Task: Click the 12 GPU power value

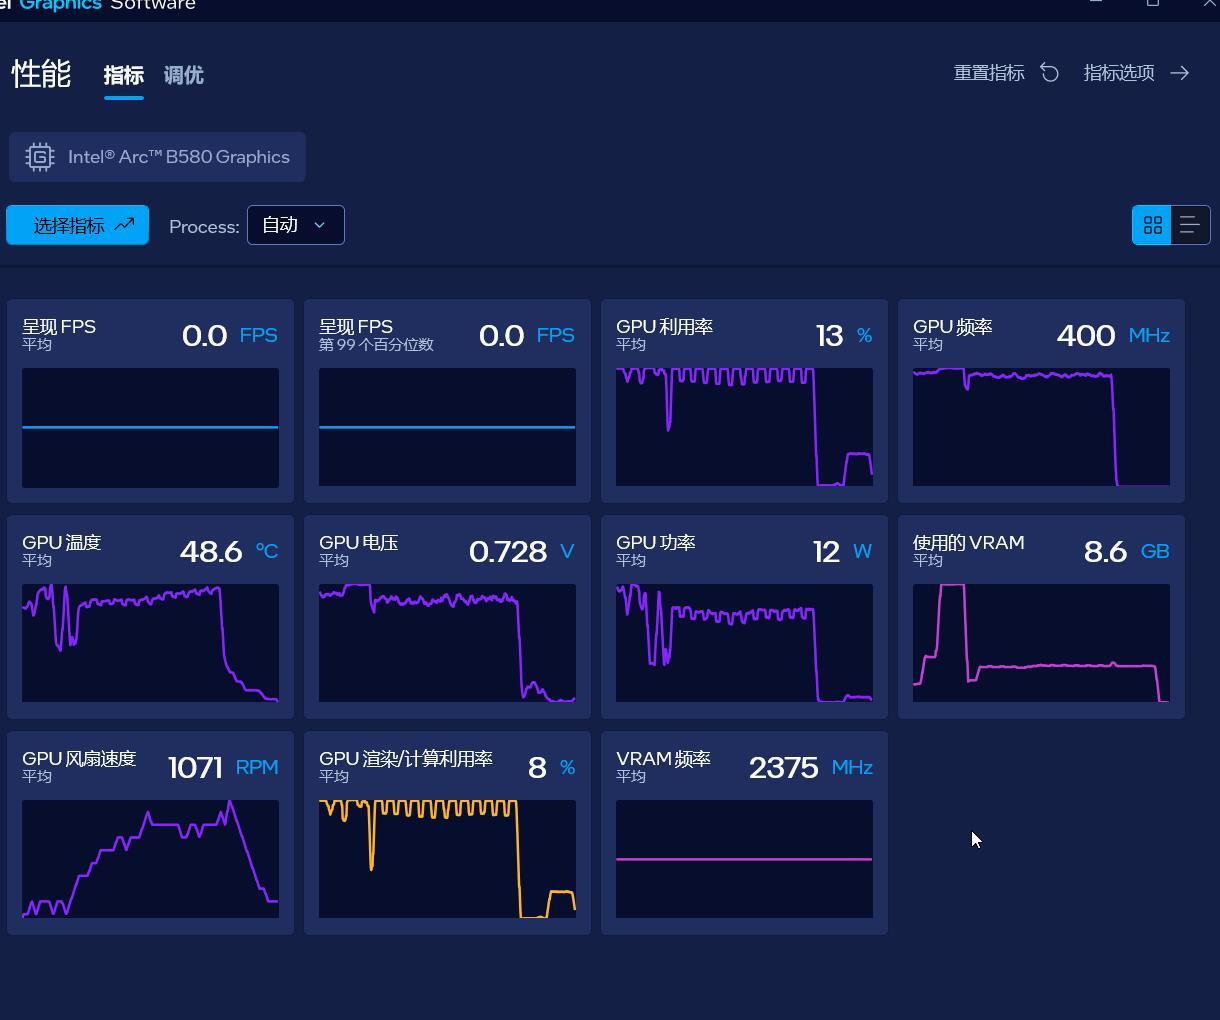Action: coord(826,551)
